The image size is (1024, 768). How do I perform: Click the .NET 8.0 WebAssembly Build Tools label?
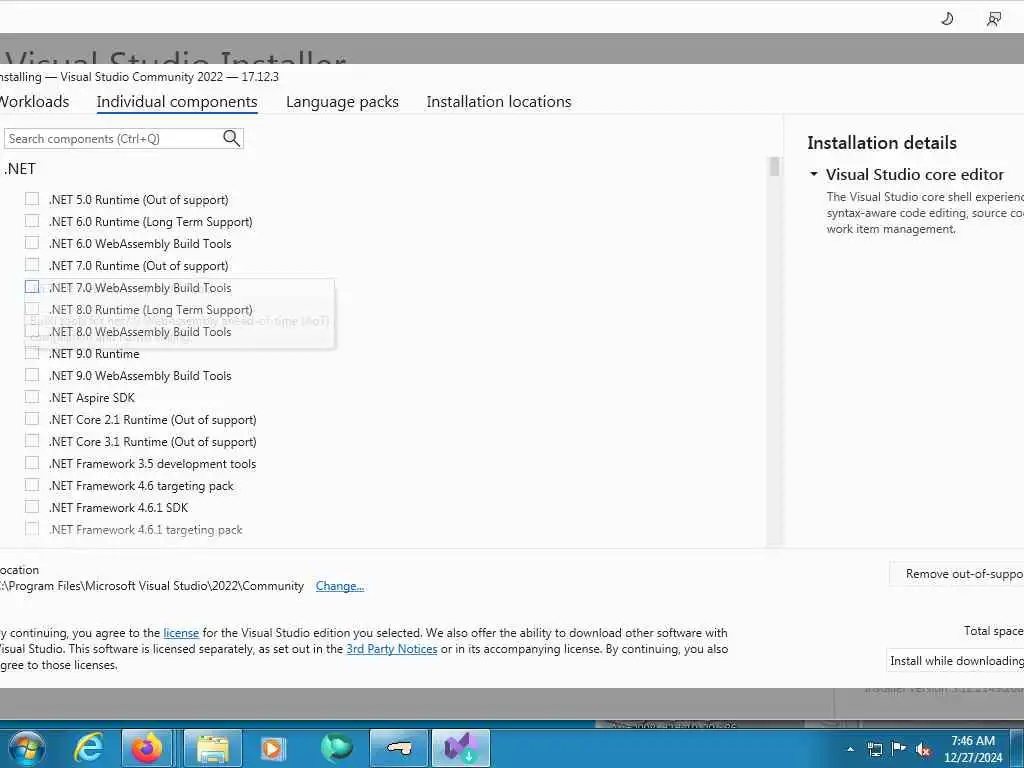click(140, 332)
